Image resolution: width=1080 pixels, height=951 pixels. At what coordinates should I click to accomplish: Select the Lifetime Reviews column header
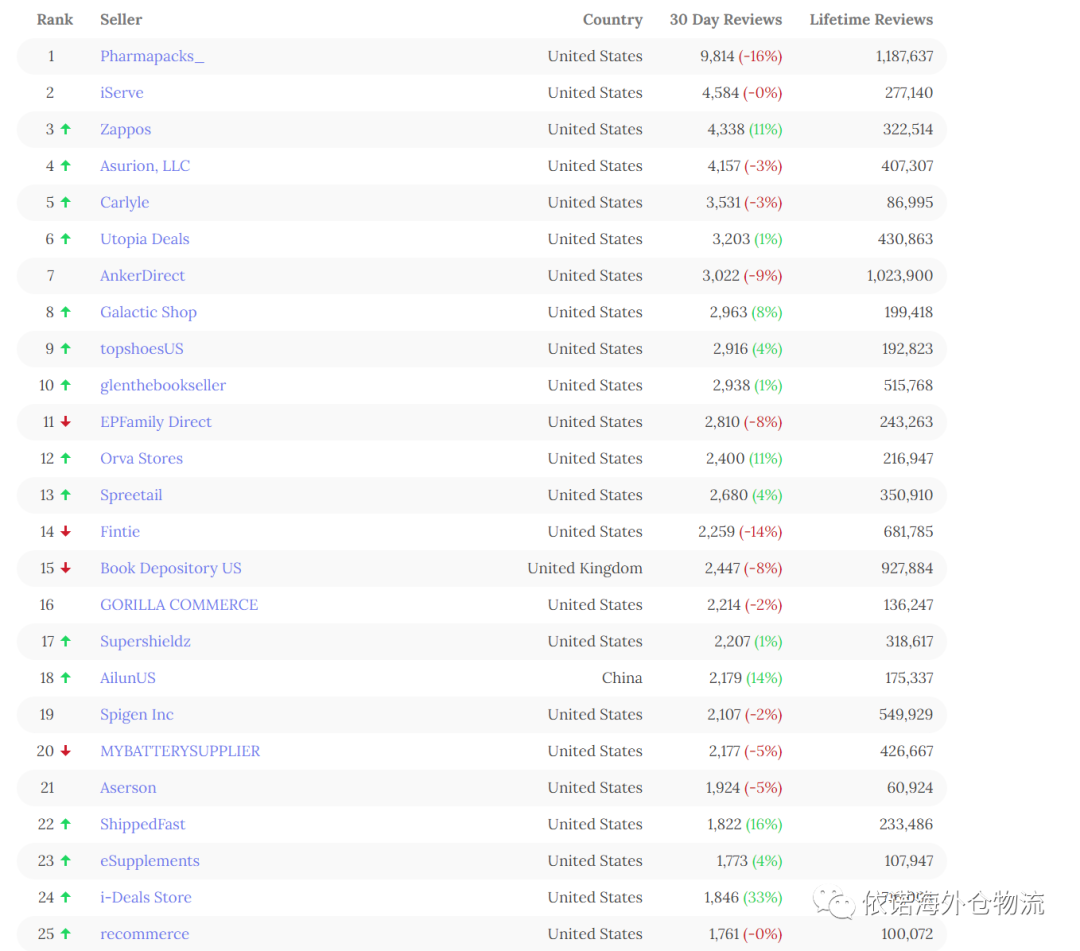(x=871, y=19)
